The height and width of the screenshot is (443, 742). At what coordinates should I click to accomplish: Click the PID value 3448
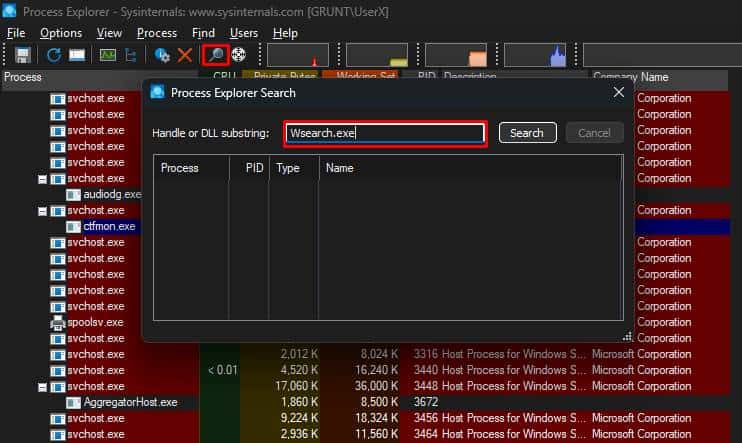426,386
